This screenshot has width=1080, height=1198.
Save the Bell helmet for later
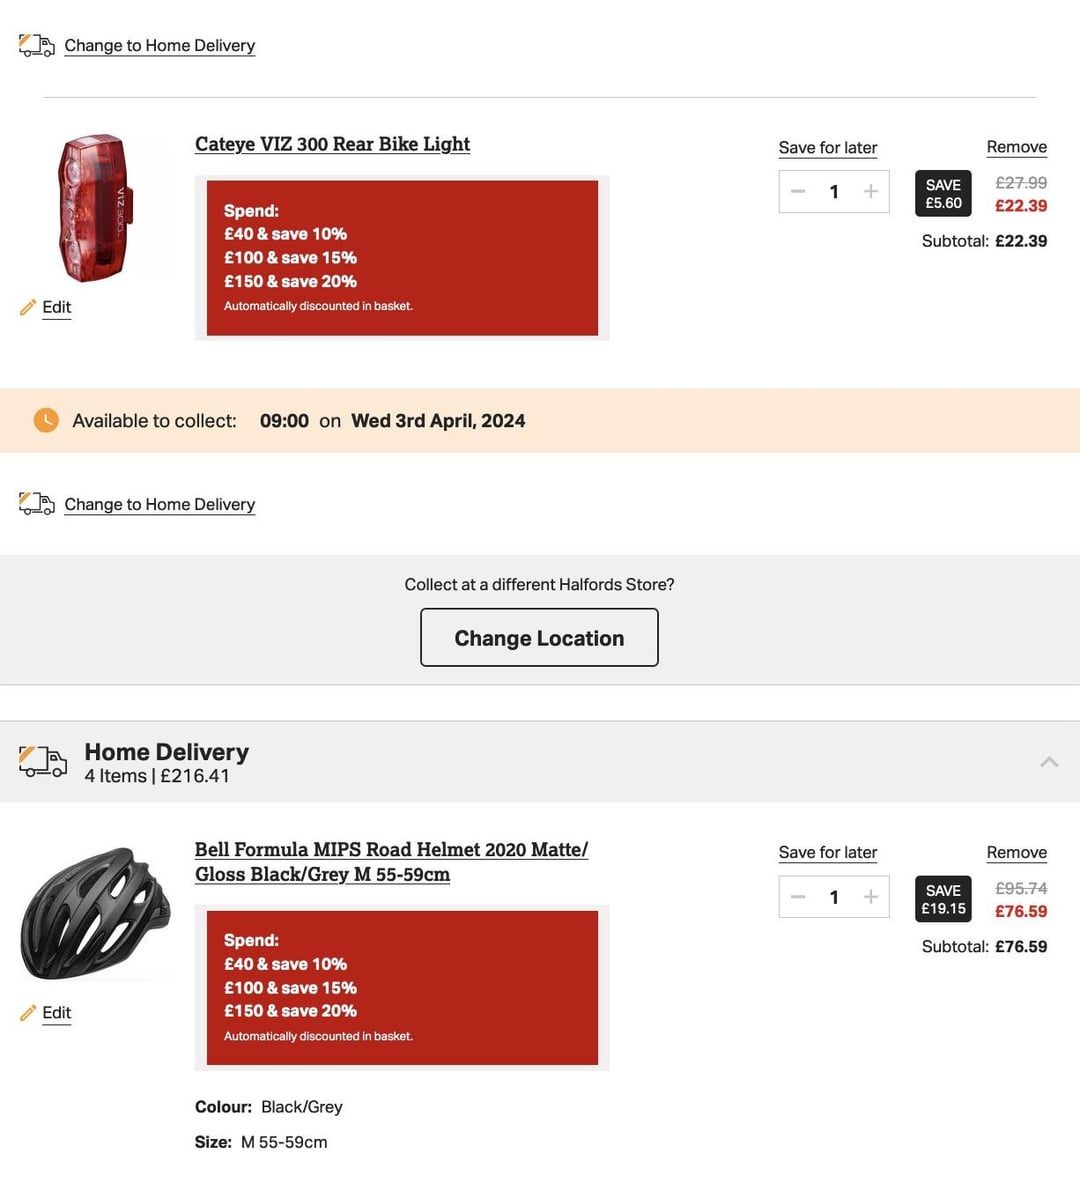point(828,852)
